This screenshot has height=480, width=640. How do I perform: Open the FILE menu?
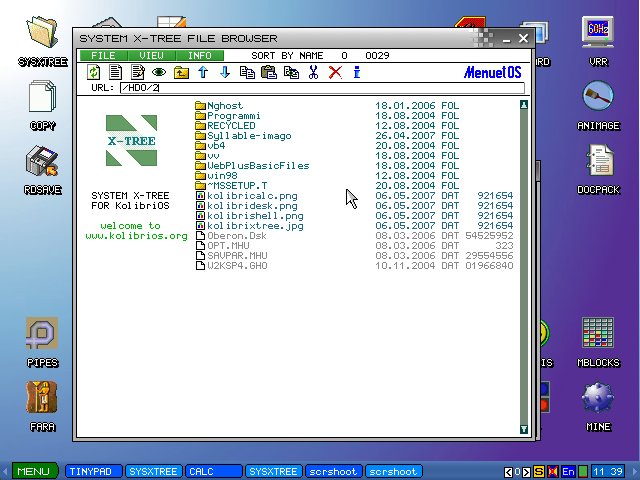(104, 55)
